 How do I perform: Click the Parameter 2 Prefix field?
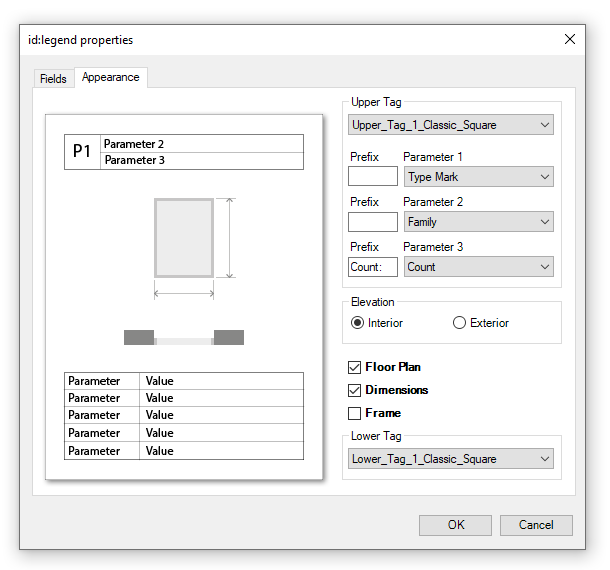pyautogui.click(x=372, y=222)
